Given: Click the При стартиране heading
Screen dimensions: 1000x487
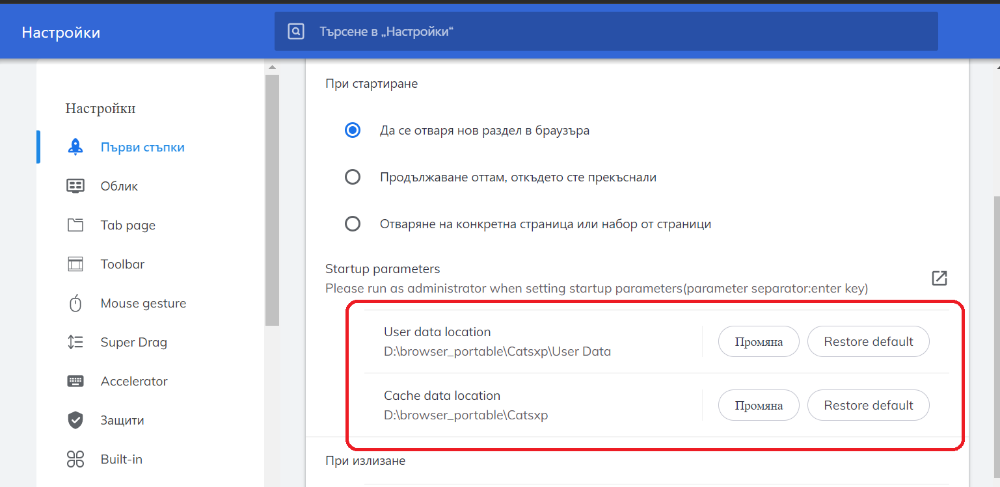Looking at the screenshot, I should point(372,84).
